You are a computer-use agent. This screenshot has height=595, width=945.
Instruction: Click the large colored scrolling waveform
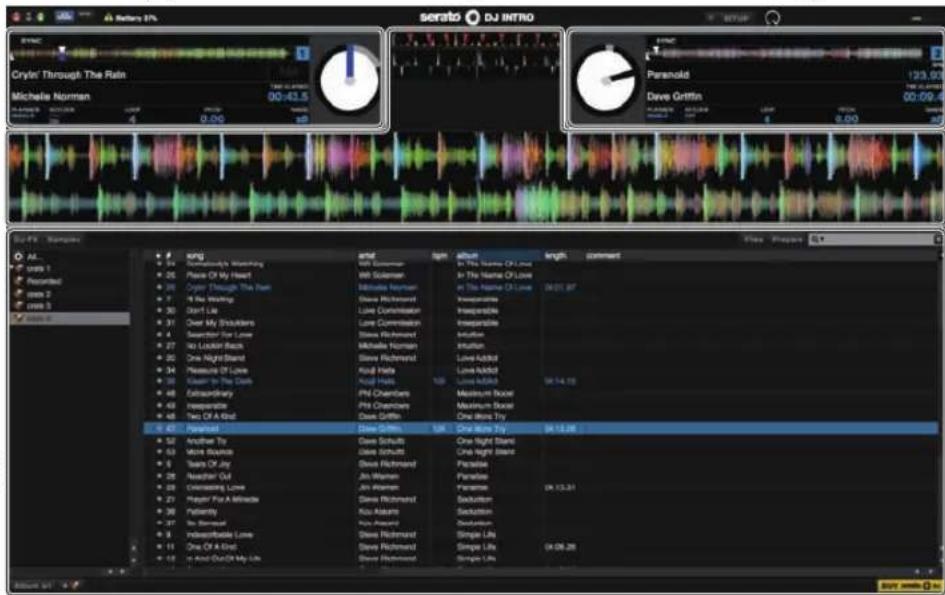[x=475, y=178]
